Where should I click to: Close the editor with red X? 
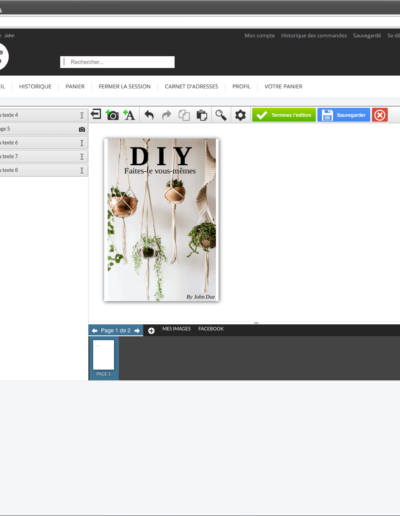[380, 115]
